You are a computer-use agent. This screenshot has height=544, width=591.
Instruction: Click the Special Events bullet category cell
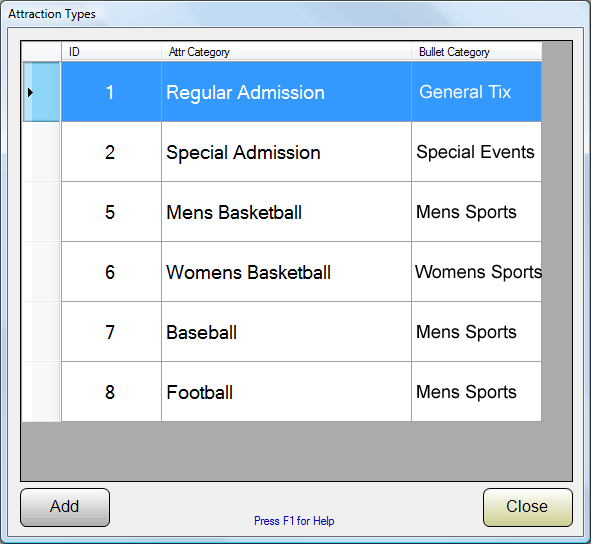pyautogui.click(x=476, y=152)
